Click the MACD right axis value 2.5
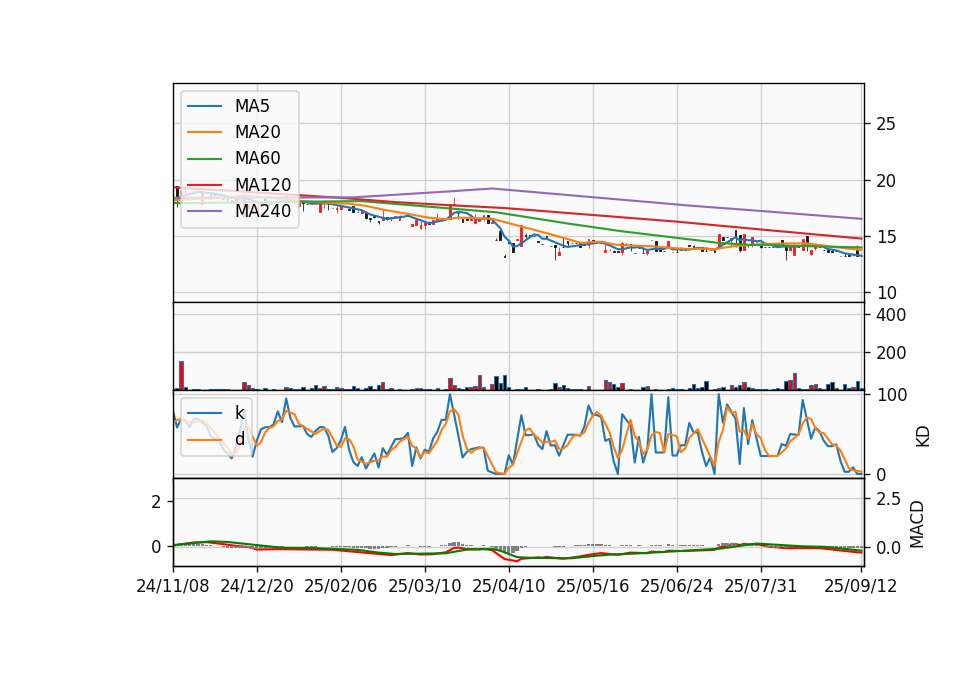Viewport: 960px width, 690px height. (888, 499)
